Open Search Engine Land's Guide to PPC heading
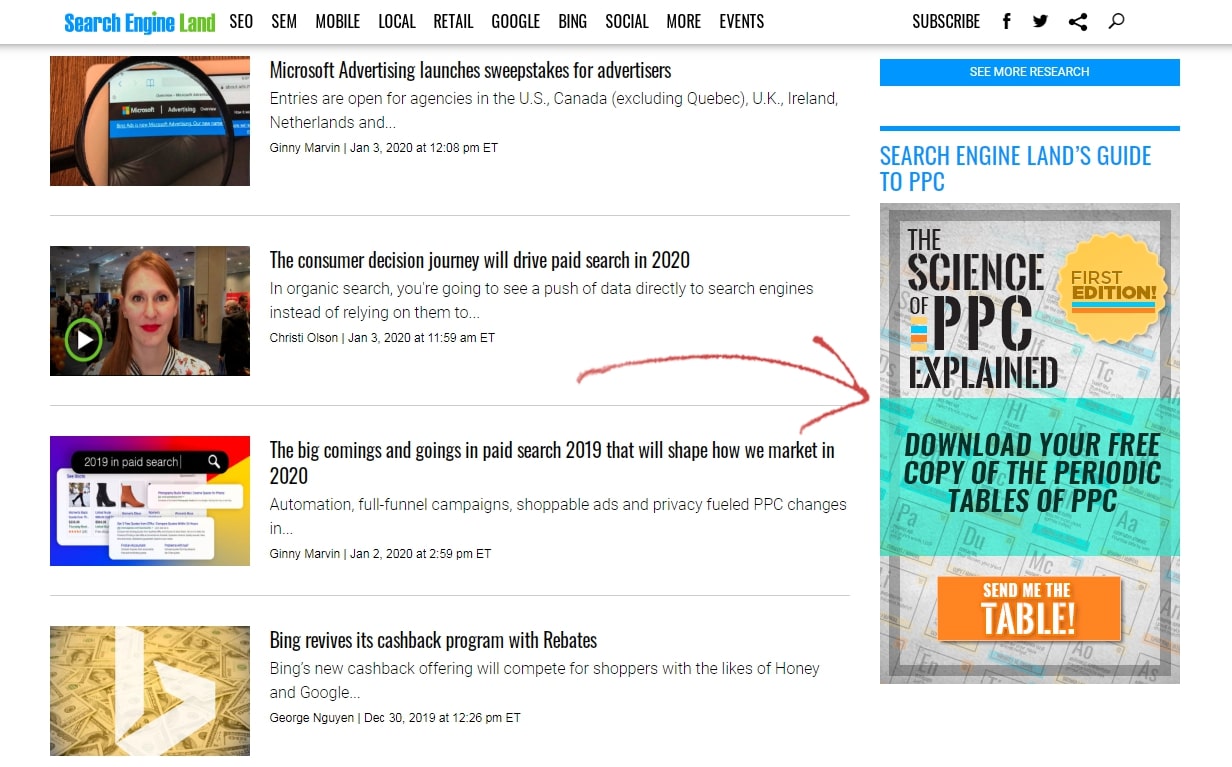 coord(1016,168)
